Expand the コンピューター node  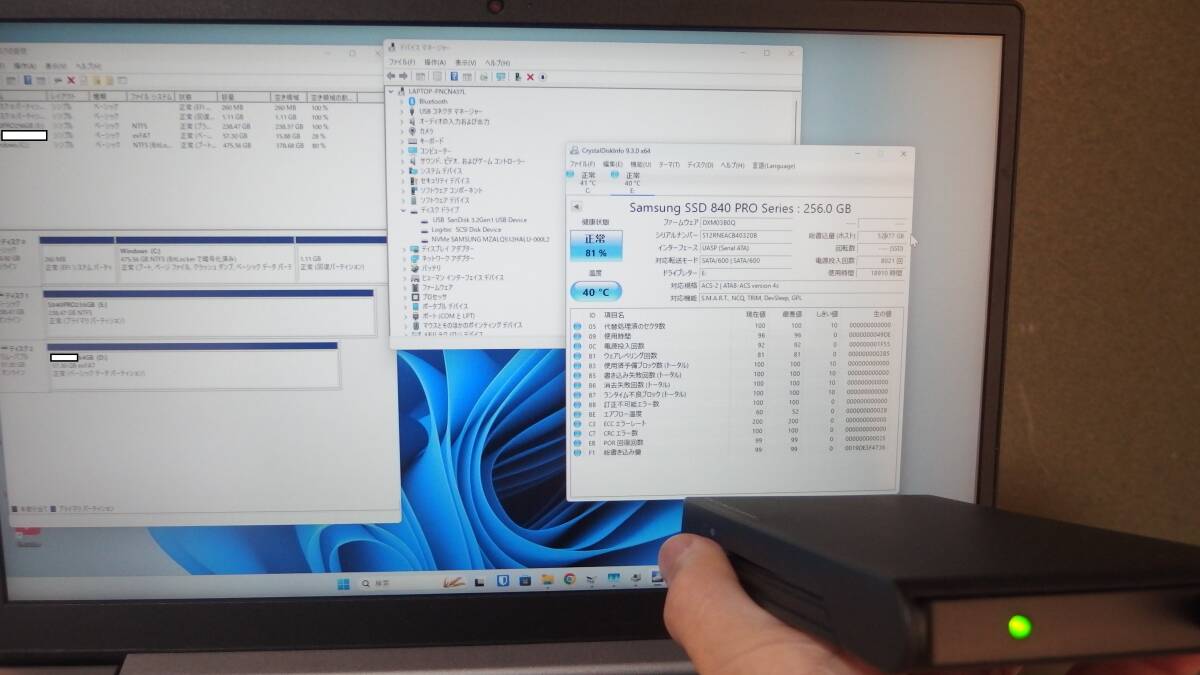pyautogui.click(x=402, y=151)
